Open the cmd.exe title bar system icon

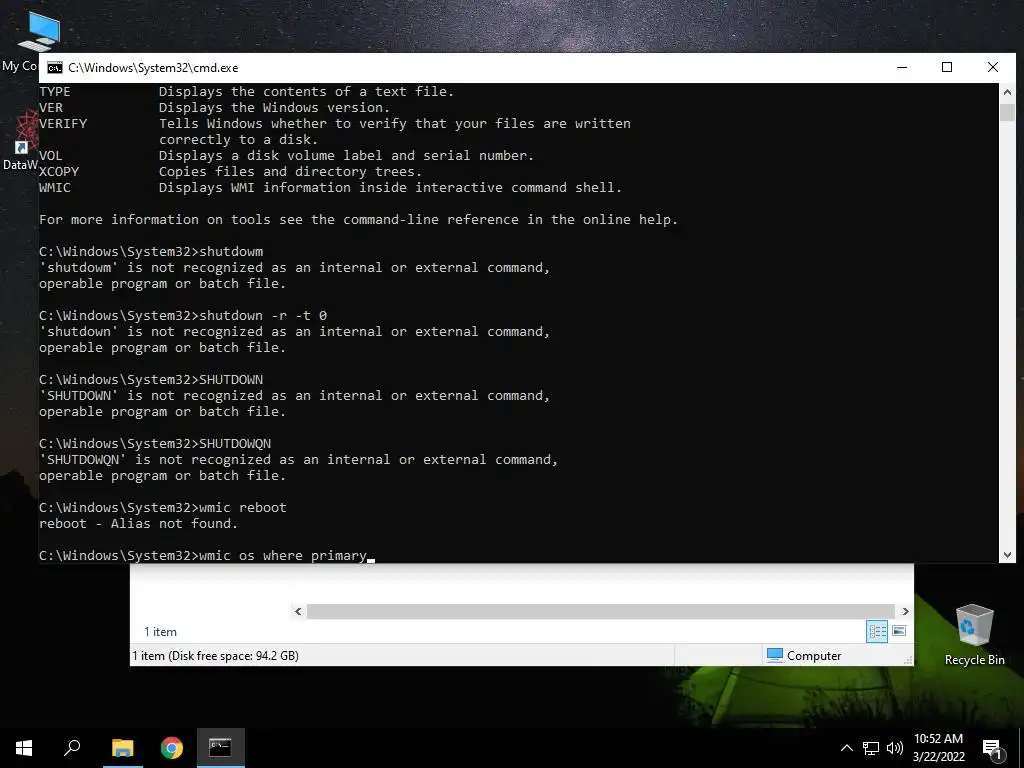55,68
